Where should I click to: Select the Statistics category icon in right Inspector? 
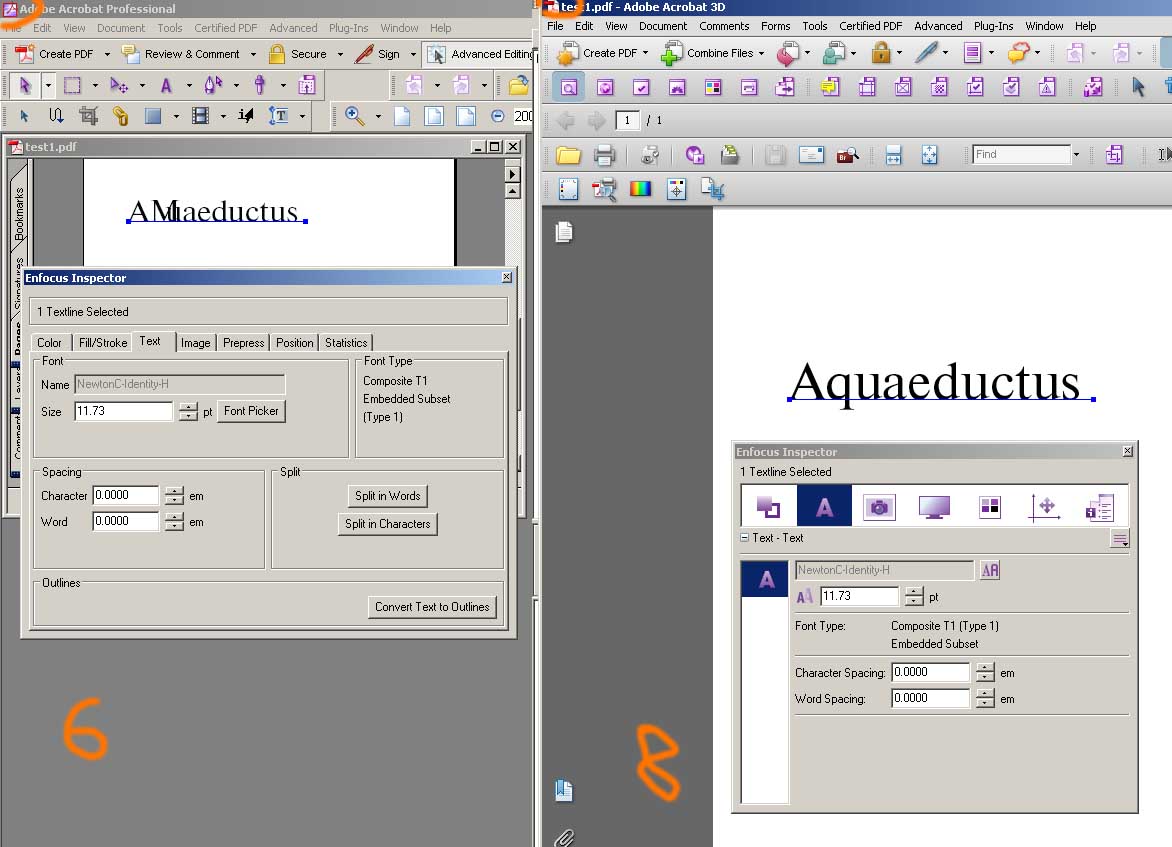click(1099, 508)
